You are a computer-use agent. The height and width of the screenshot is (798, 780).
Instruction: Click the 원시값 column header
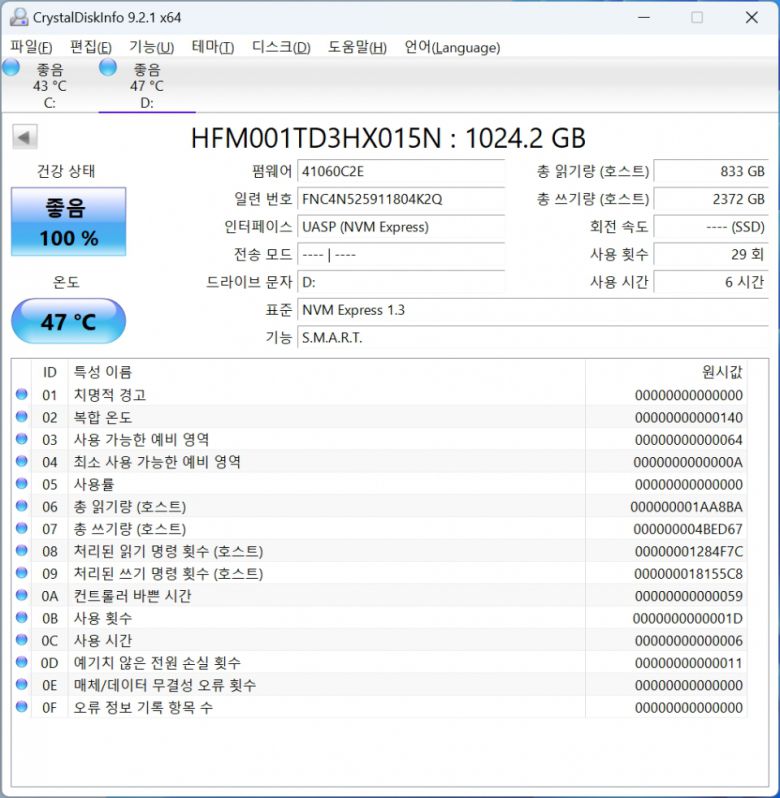[x=722, y=372]
